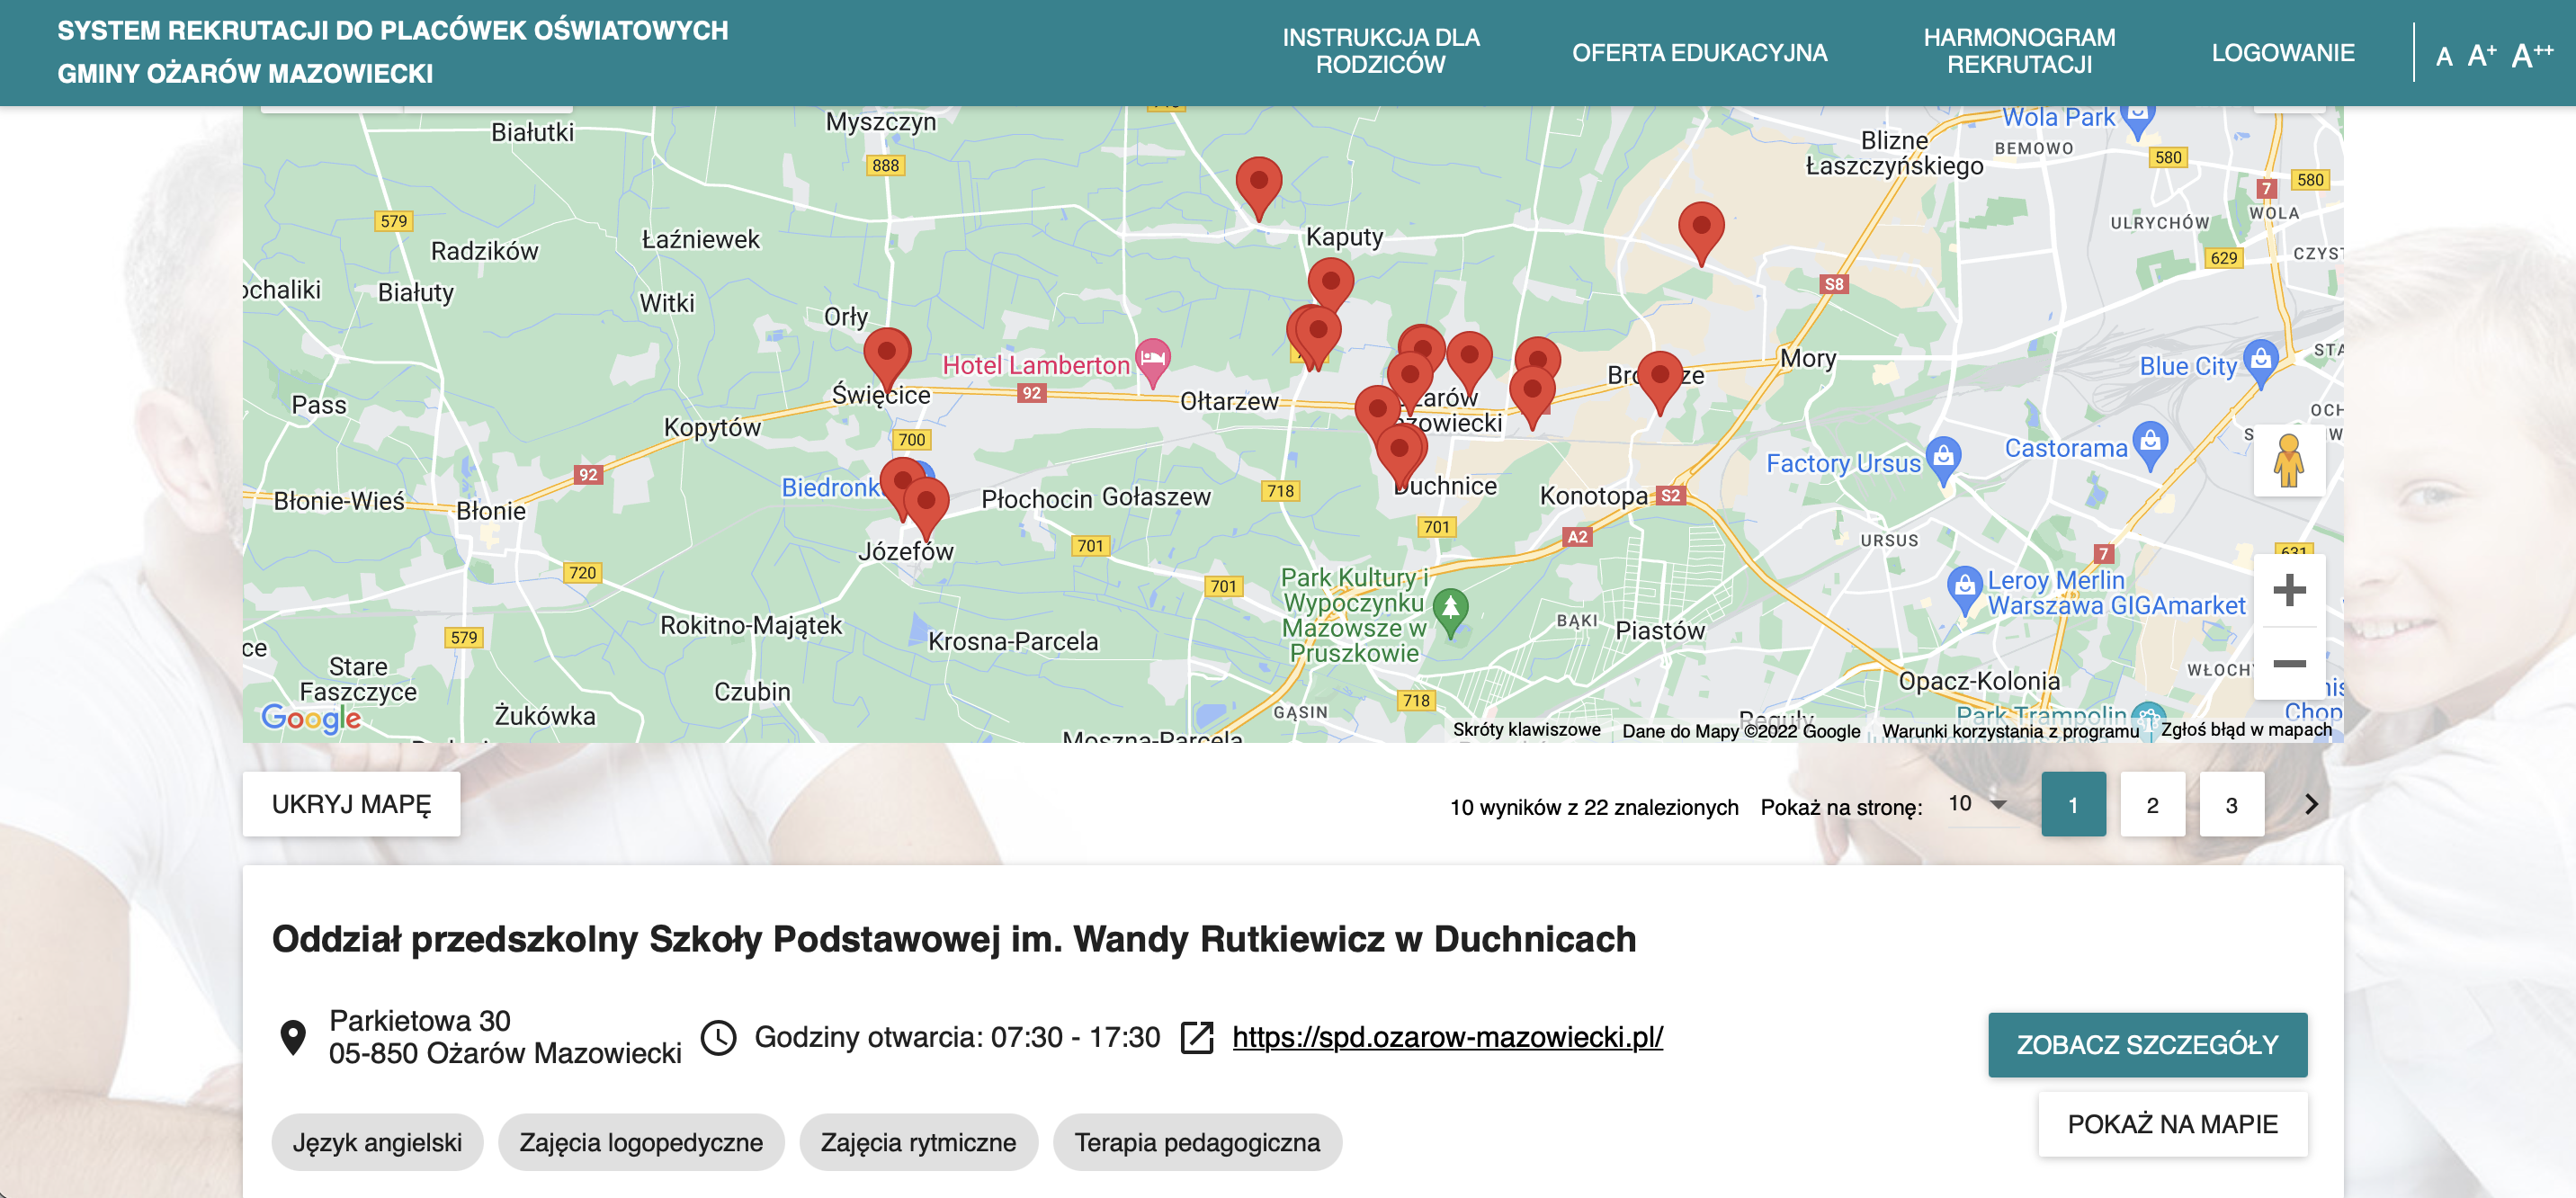Click the map pin over Broniszew label
Viewport: 2576px width, 1198px height.
click(x=1660, y=382)
